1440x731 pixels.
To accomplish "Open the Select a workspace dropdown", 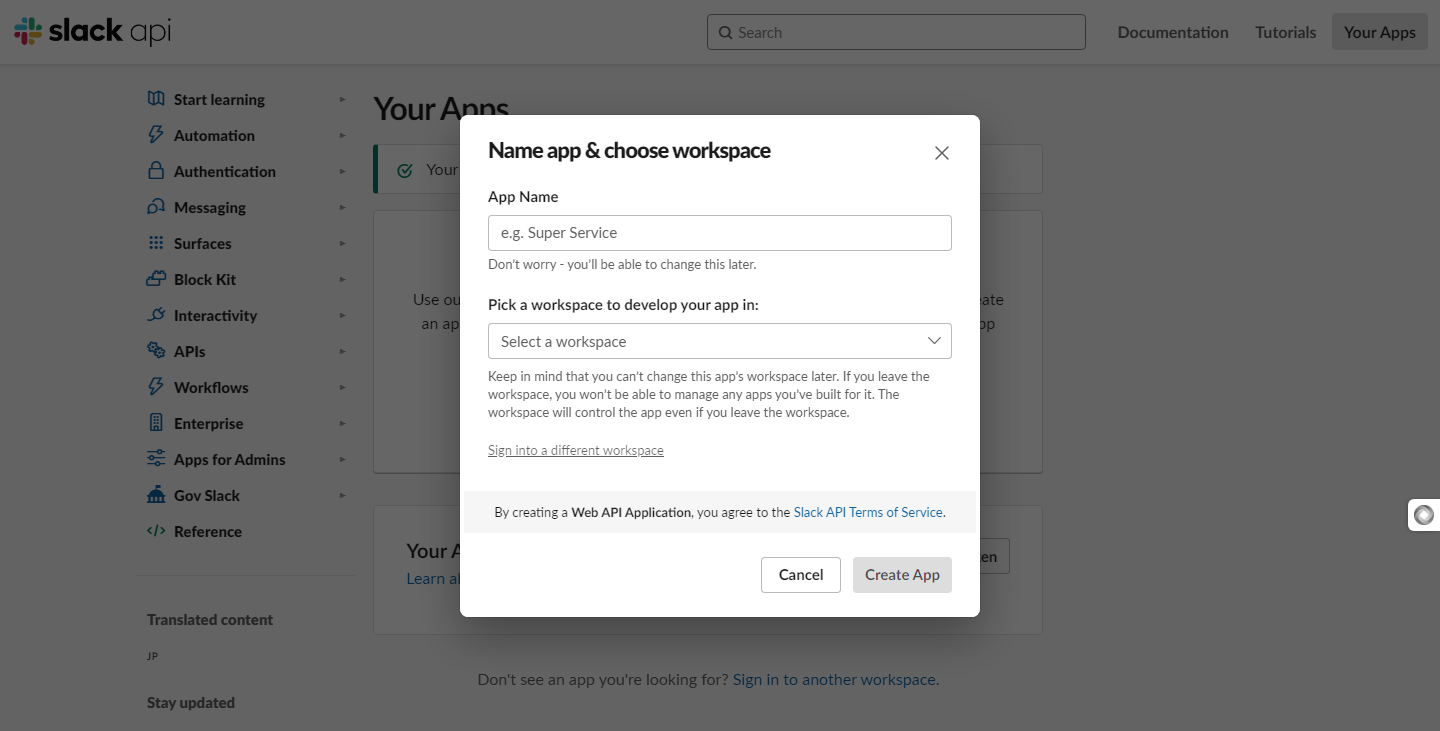I will click(x=719, y=341).
